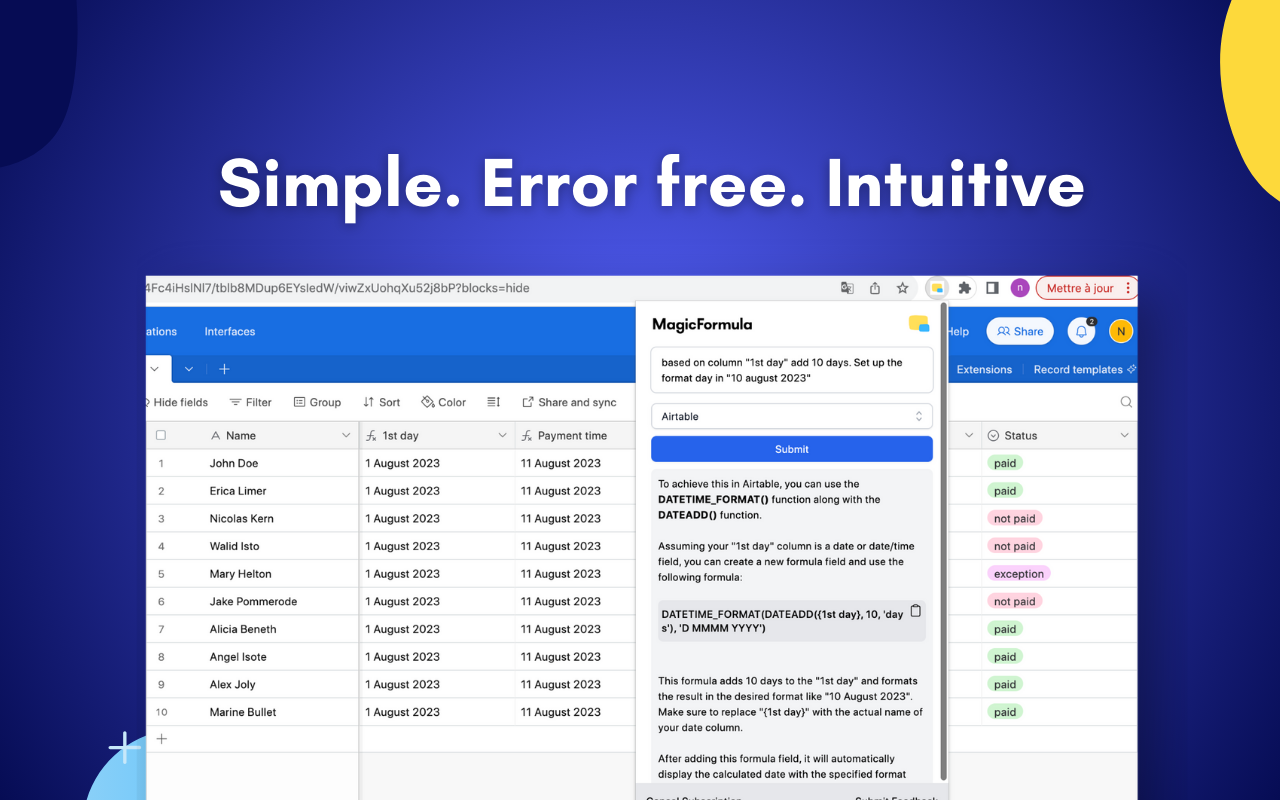Open Record templates
Screen dimensions: 1280x800
pos(1085,369)
